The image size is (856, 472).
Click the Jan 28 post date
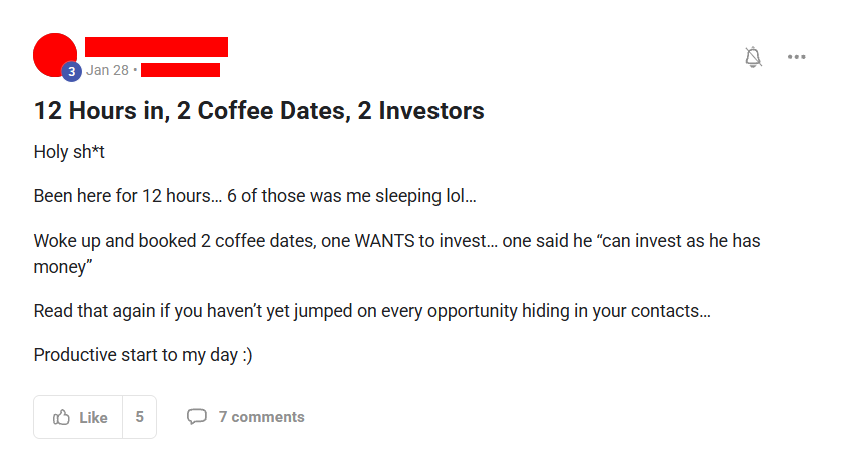[107, 70]
